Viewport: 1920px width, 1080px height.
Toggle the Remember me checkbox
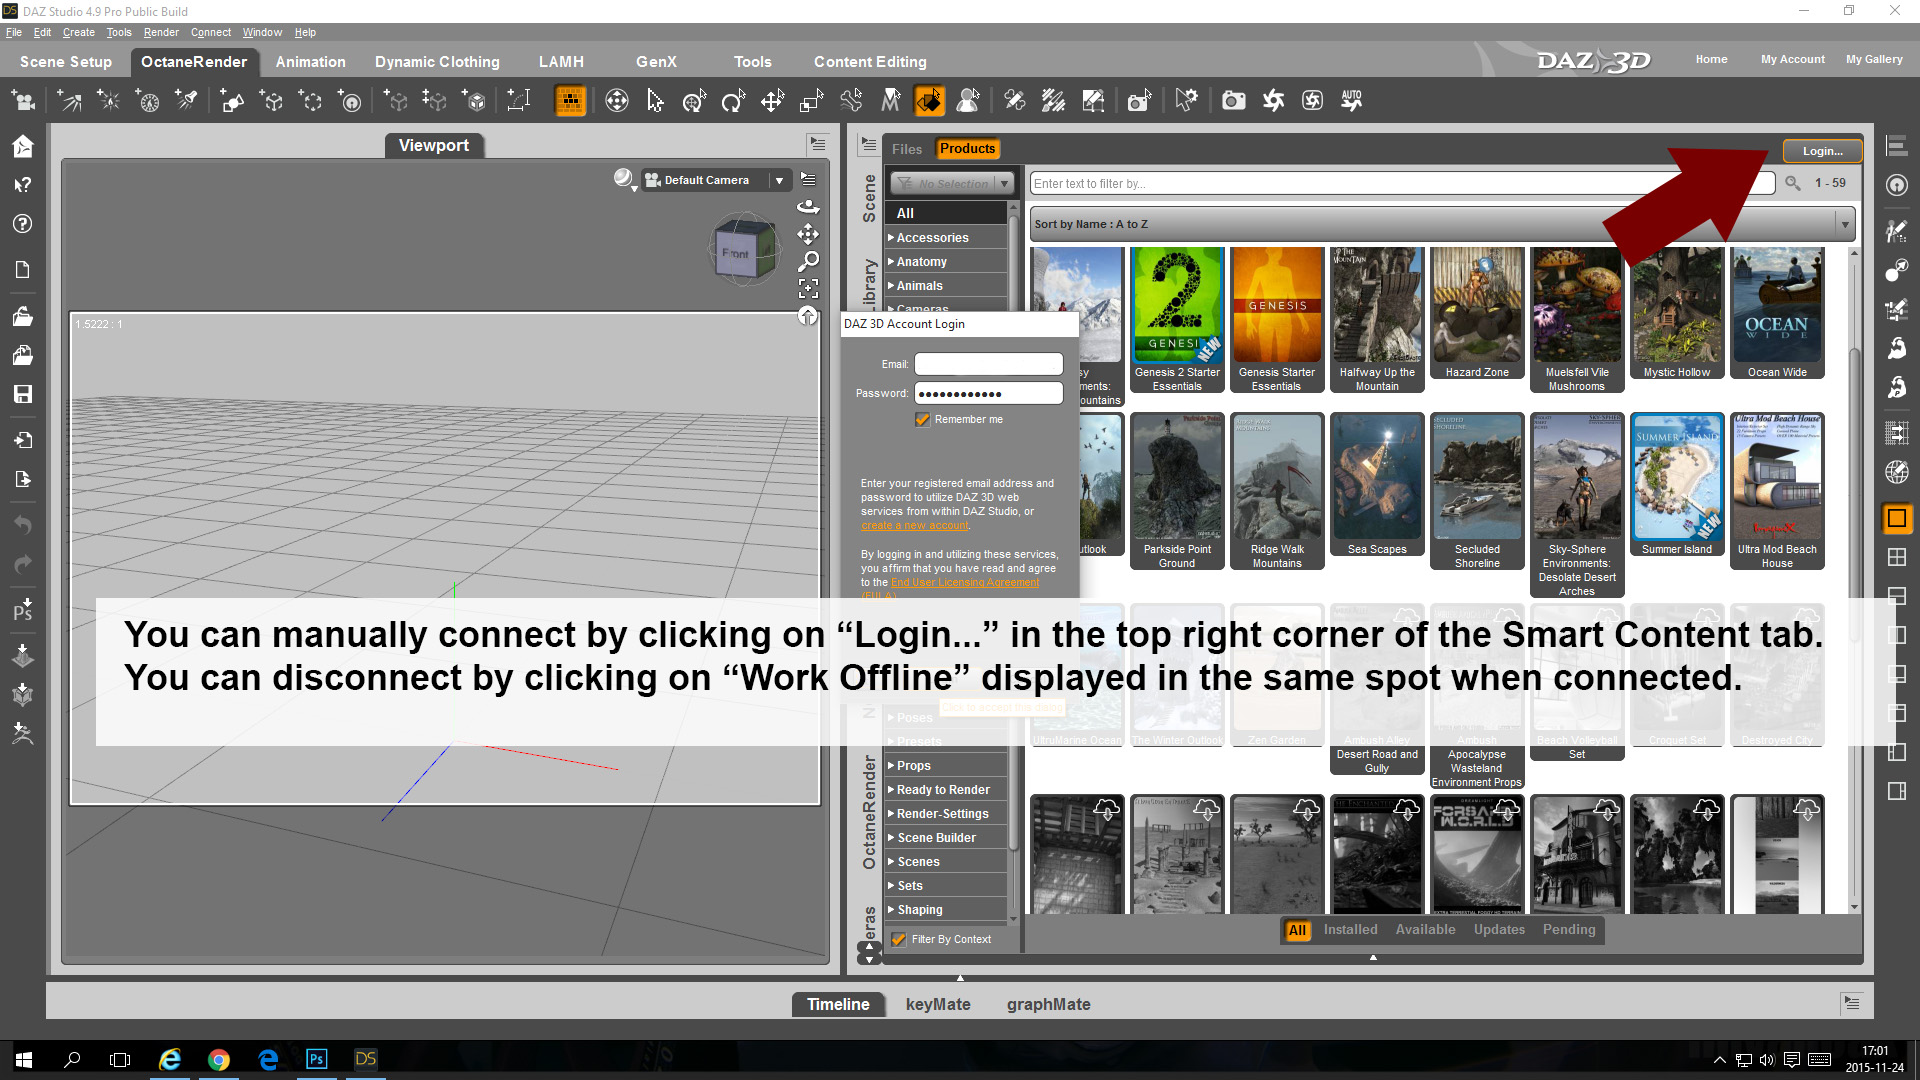pyautogui.click(x=922, y=420)
